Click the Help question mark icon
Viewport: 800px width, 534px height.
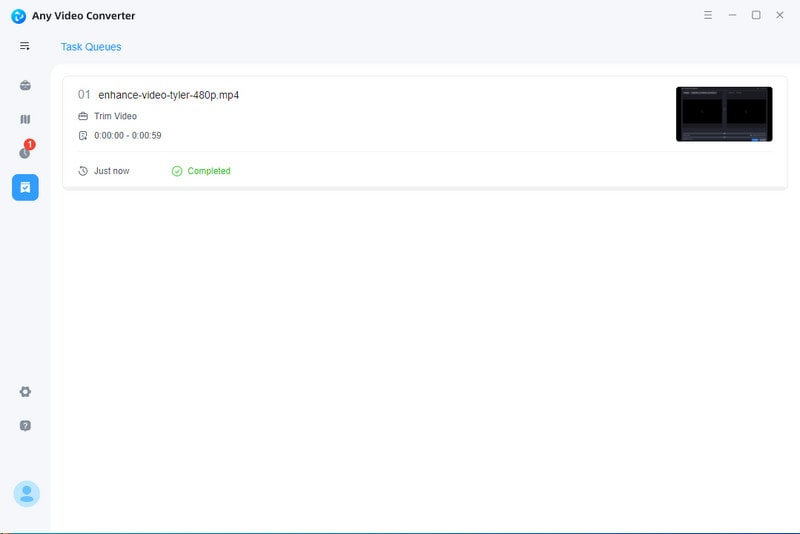click(25, 425)
